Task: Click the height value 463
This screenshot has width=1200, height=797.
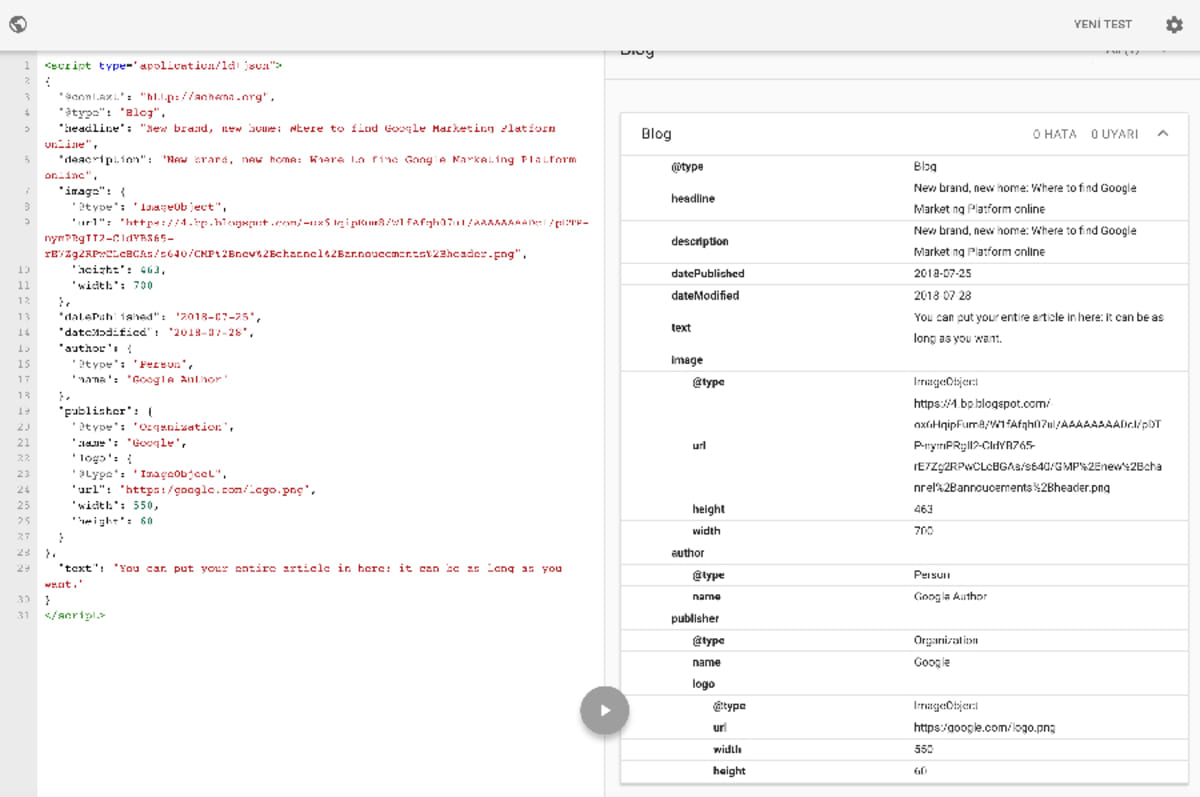Action: coord(923,509)
